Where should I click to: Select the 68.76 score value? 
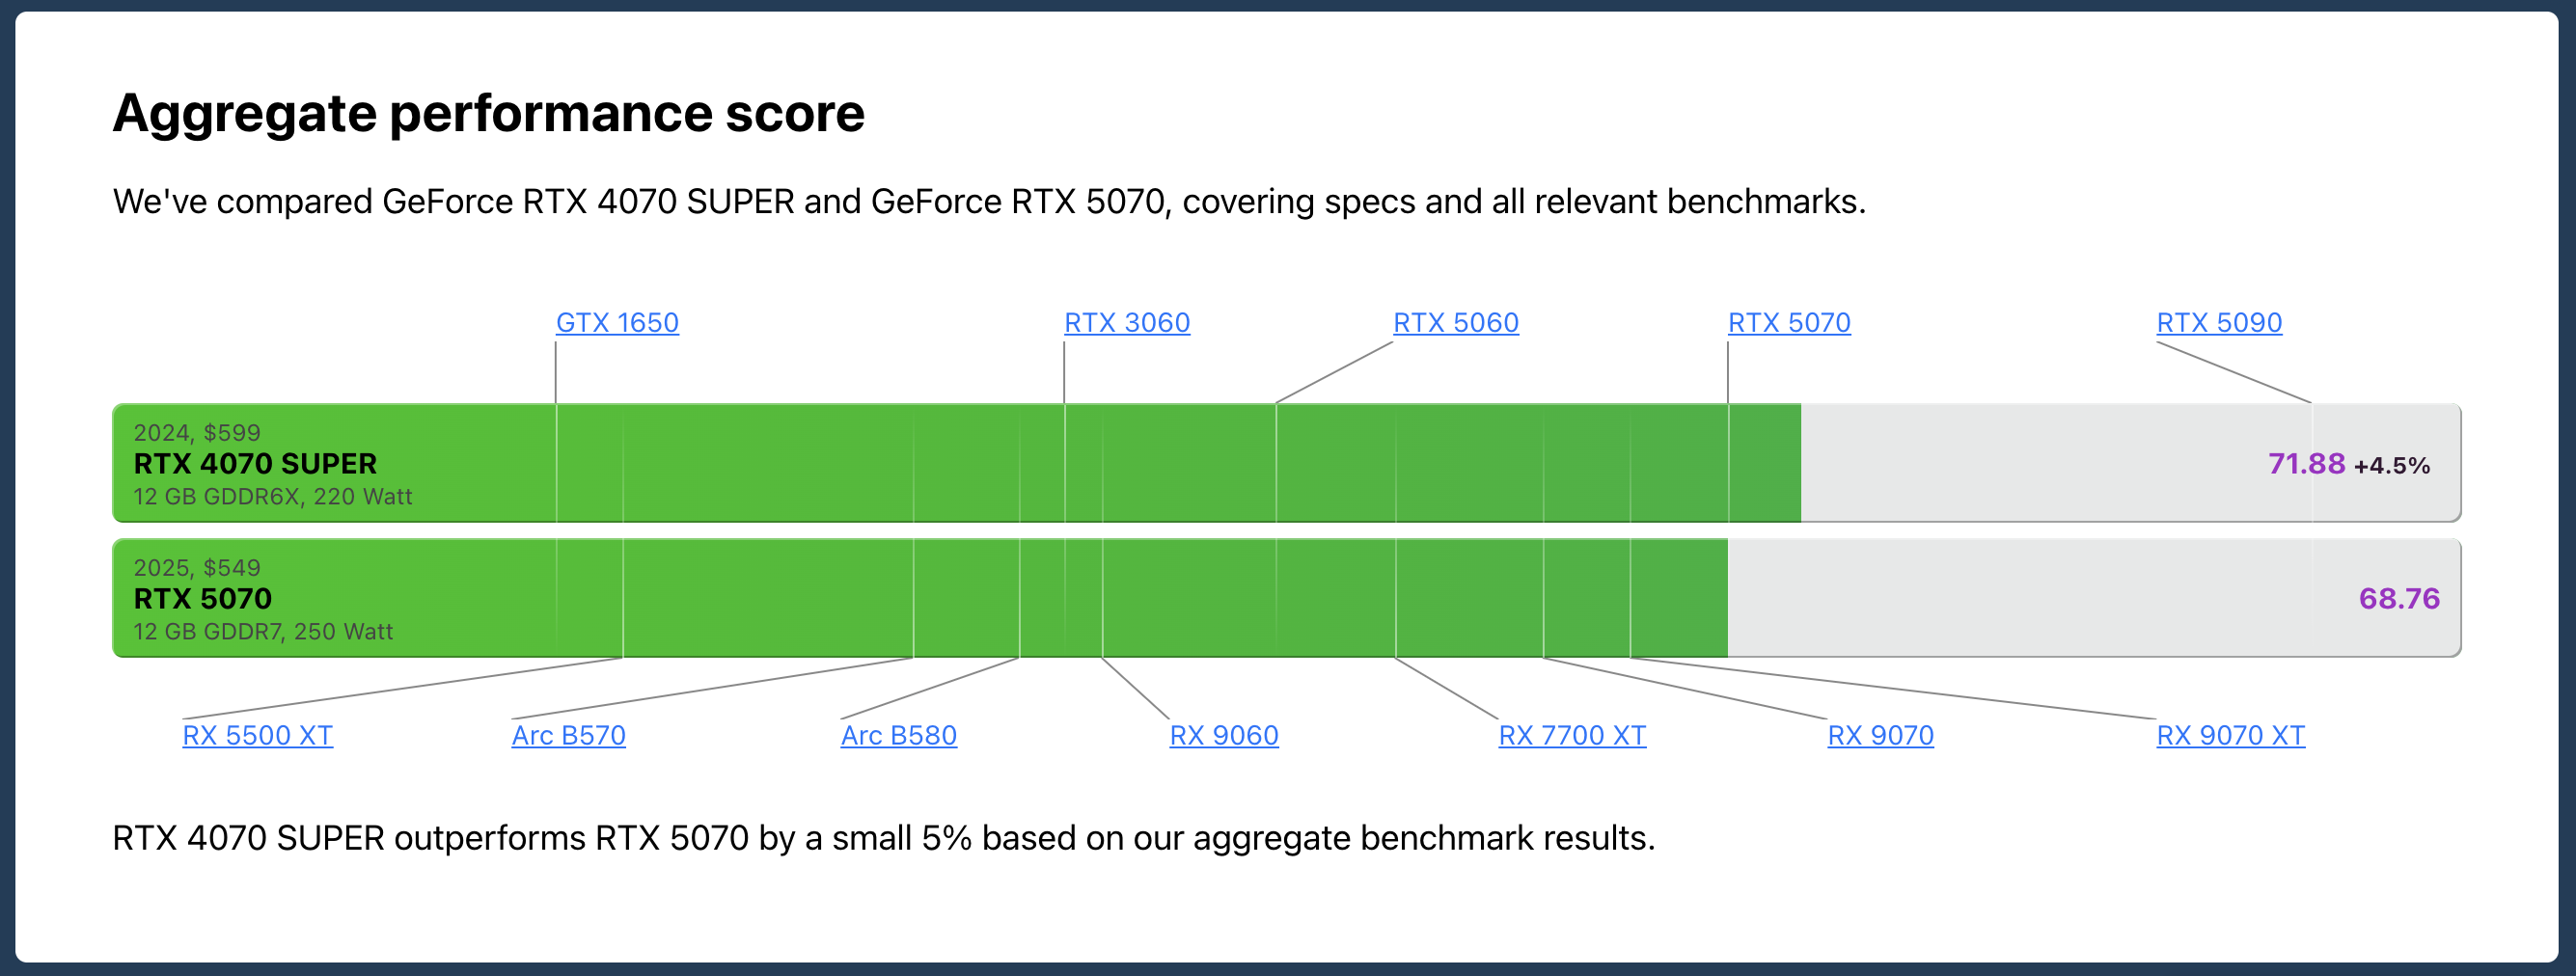(2399, 599)
